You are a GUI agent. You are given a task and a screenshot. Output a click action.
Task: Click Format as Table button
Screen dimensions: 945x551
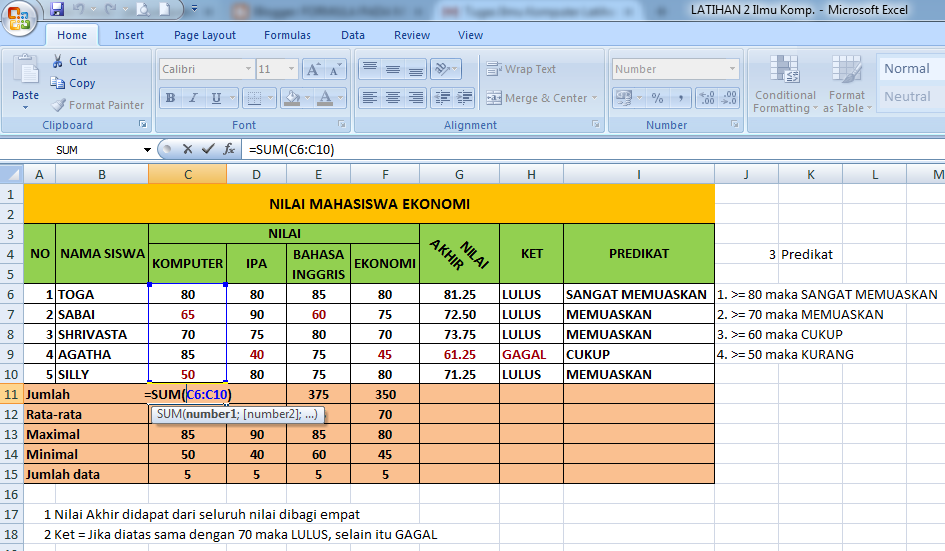(847, 84)
